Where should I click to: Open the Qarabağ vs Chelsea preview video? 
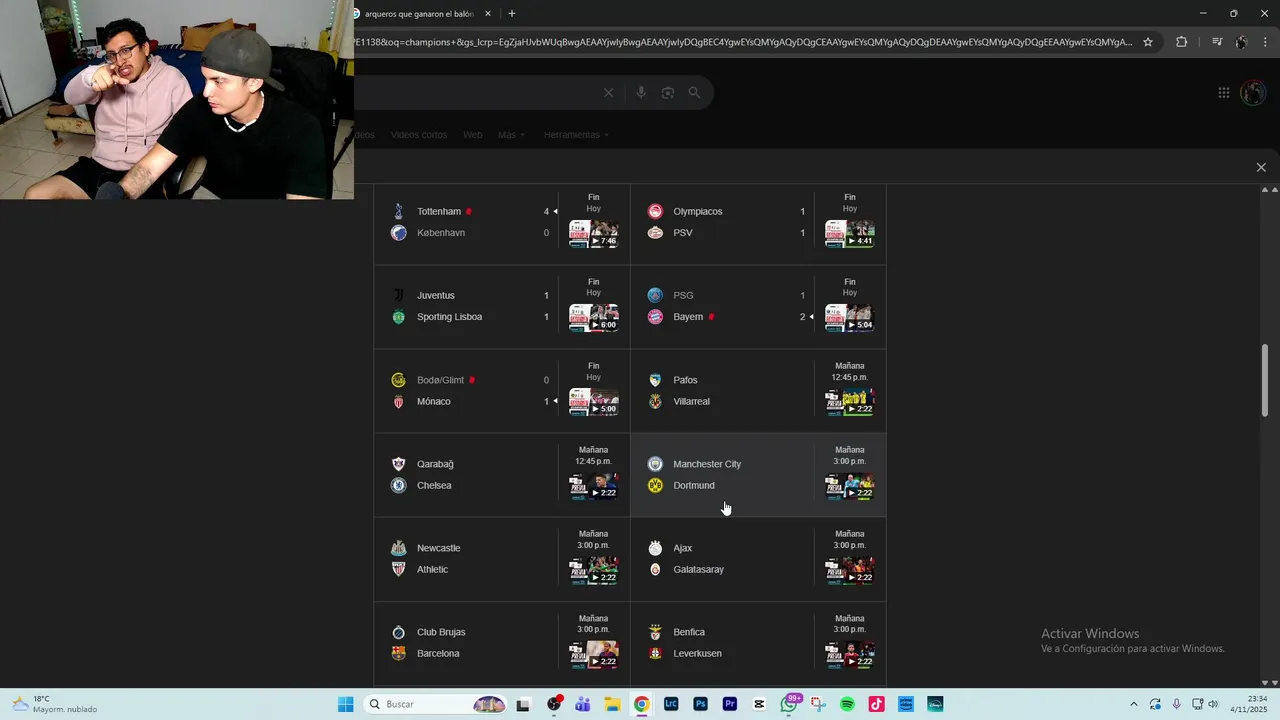click(594, 486)
